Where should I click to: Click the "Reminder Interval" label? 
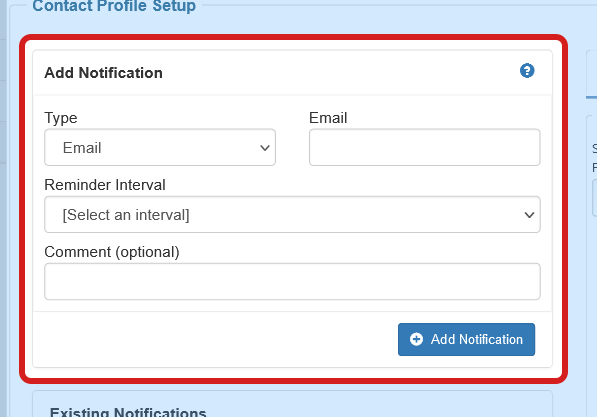105,185
